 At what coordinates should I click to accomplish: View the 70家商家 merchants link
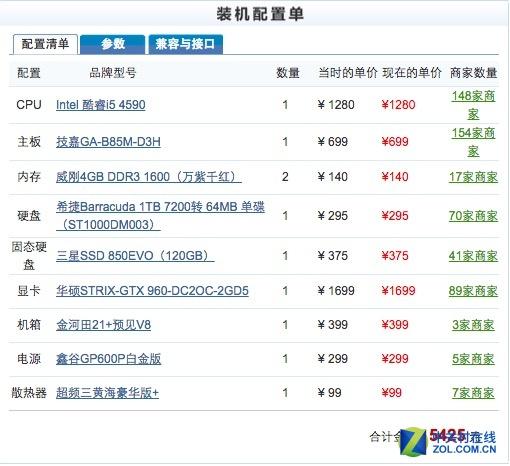[x=473, y=216]
